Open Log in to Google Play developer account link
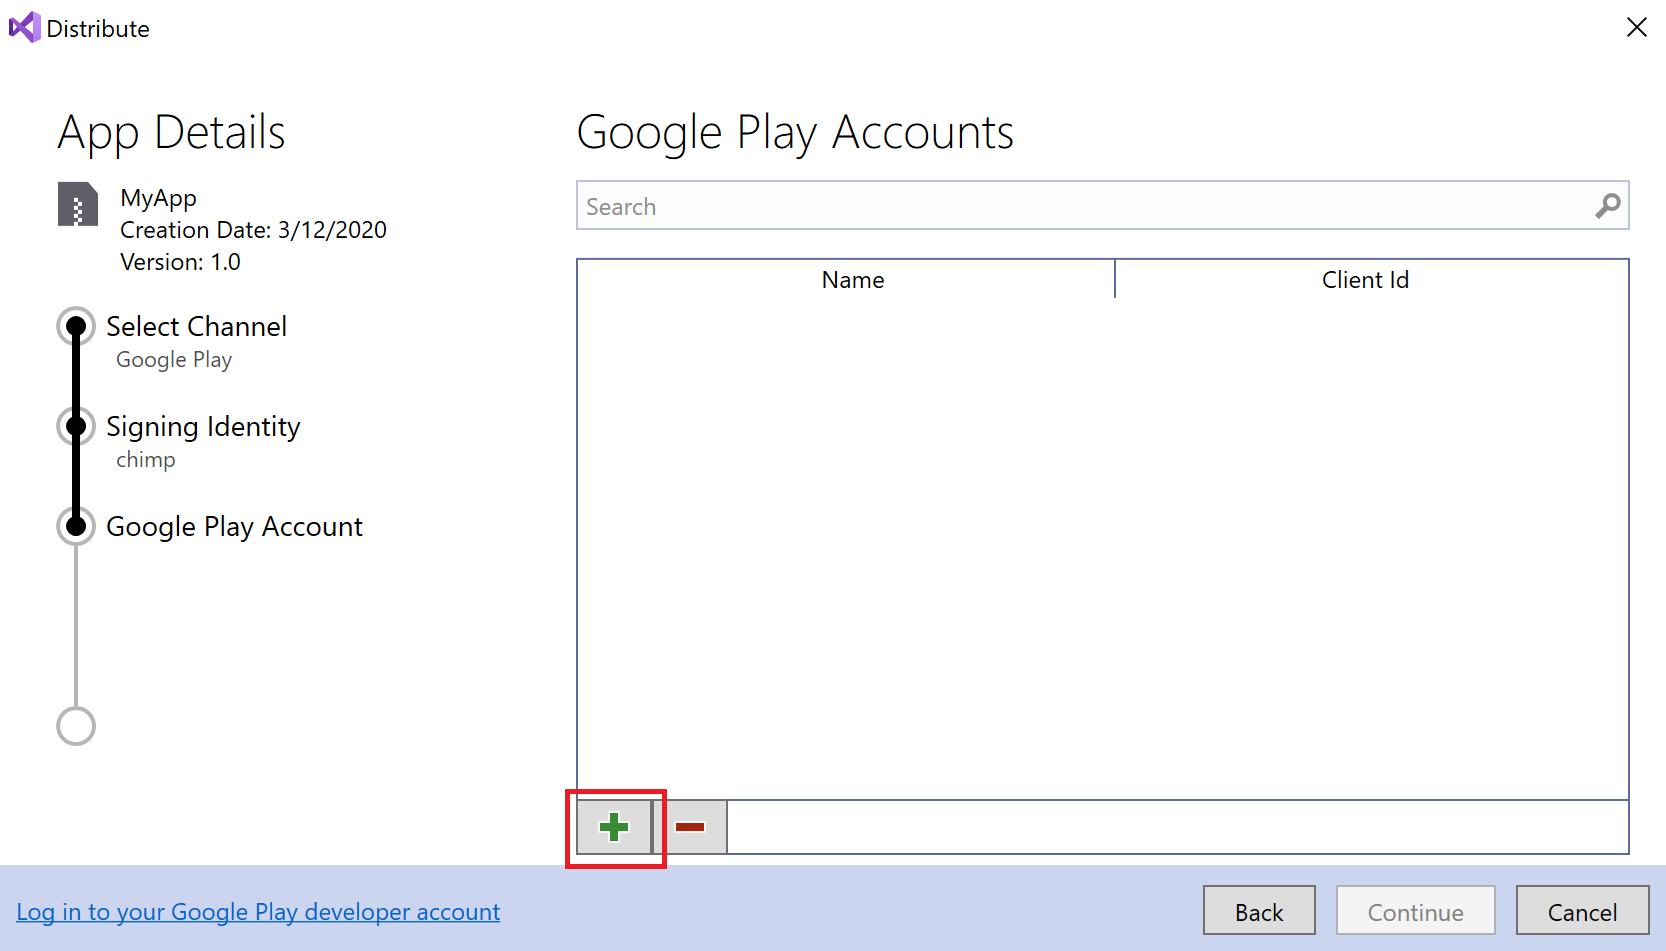Viewport: 1666px width, 951px height. pos(258,912)
